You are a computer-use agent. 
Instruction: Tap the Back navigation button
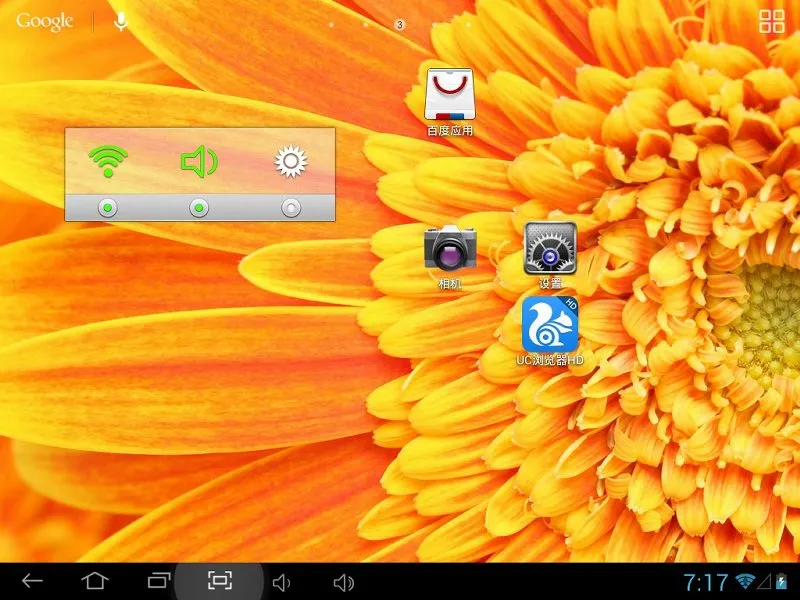(x=32, y=581)
